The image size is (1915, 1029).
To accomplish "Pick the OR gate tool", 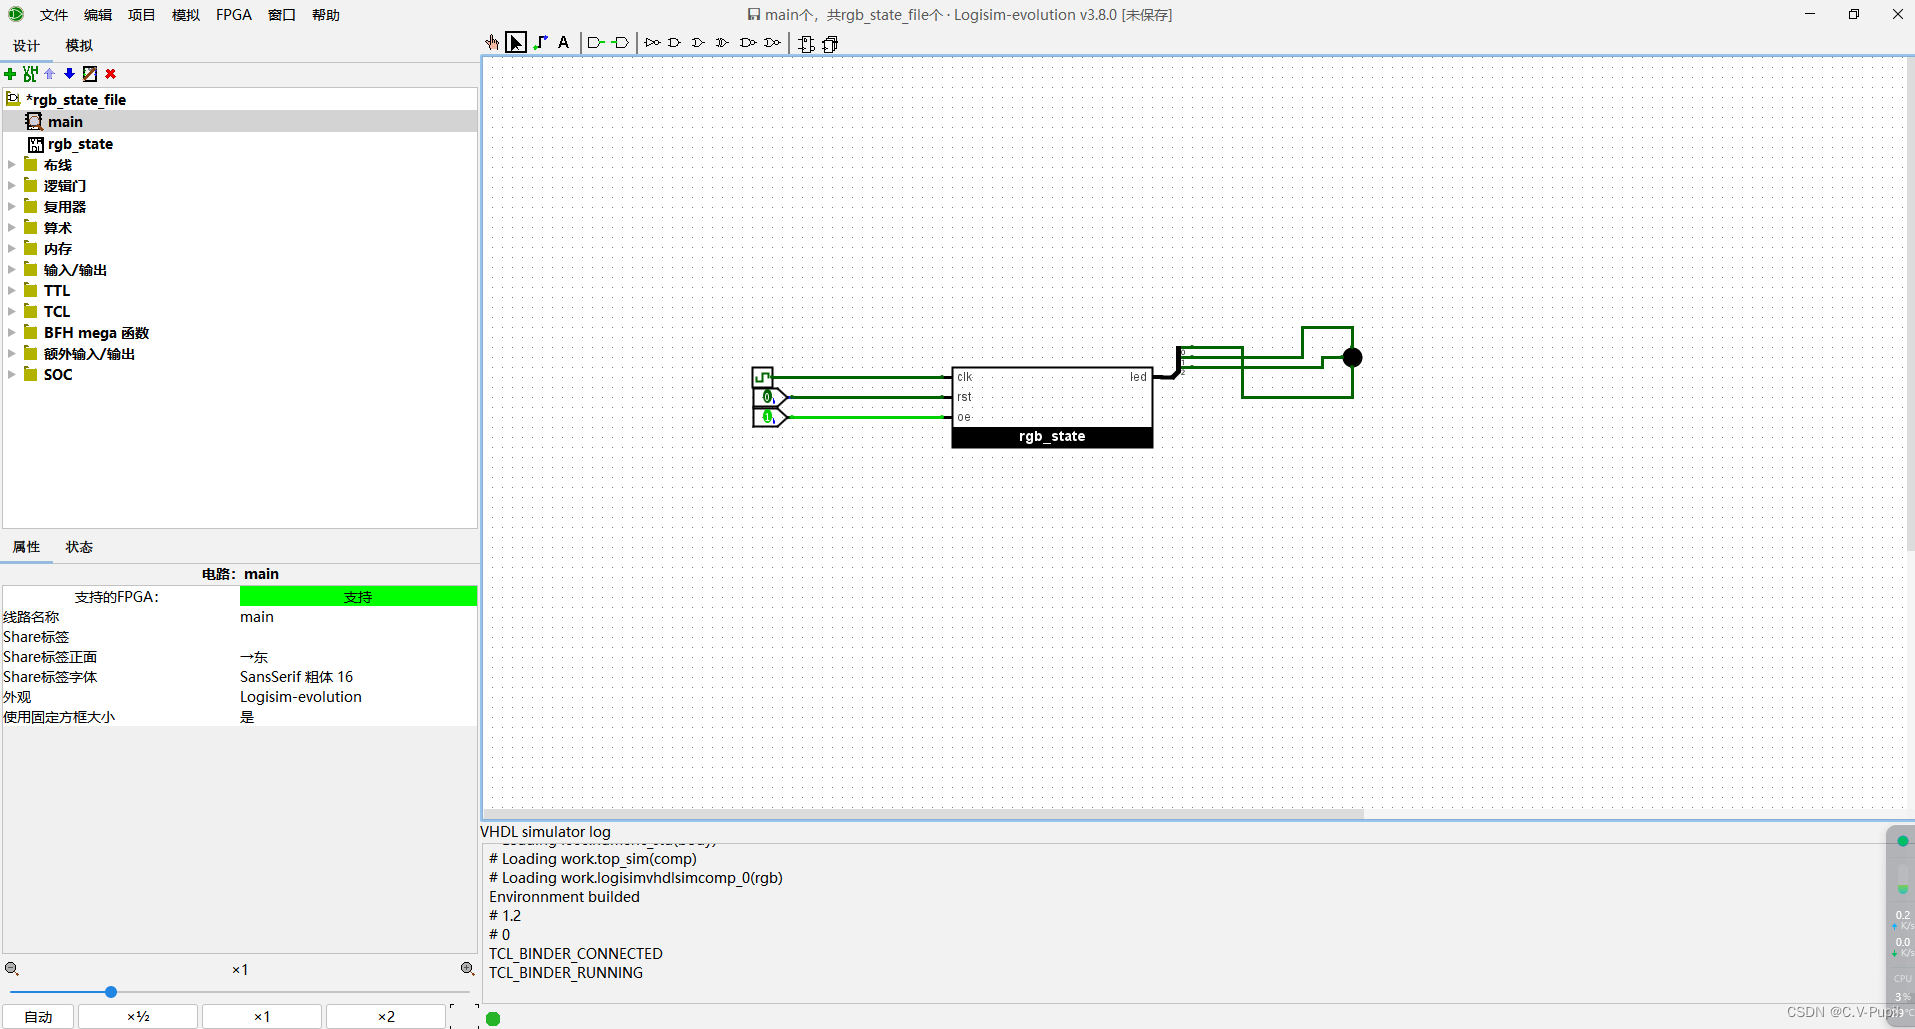I will [699, 43].
